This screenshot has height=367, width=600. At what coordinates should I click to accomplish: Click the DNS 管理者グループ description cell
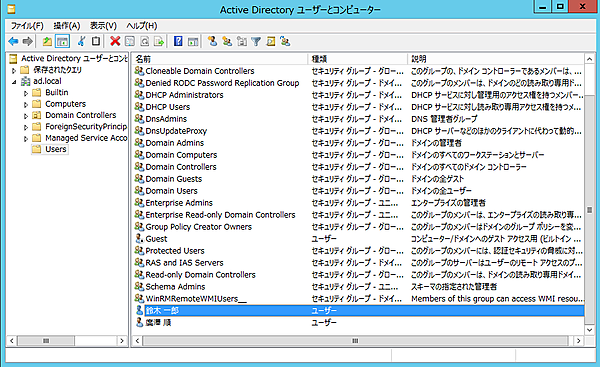[x=444, y=119]
